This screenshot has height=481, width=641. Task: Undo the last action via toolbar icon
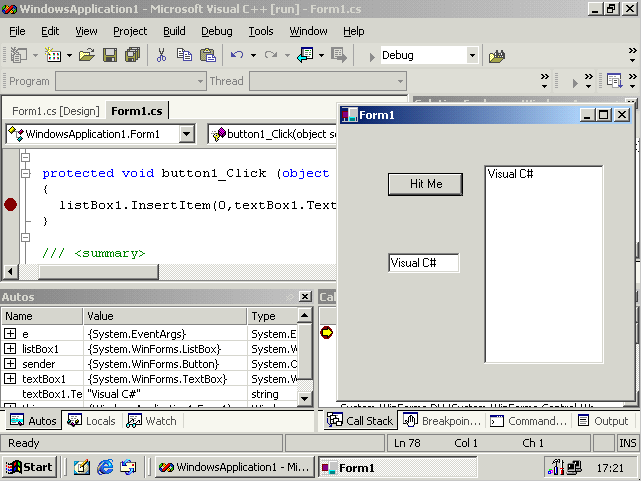237,55
